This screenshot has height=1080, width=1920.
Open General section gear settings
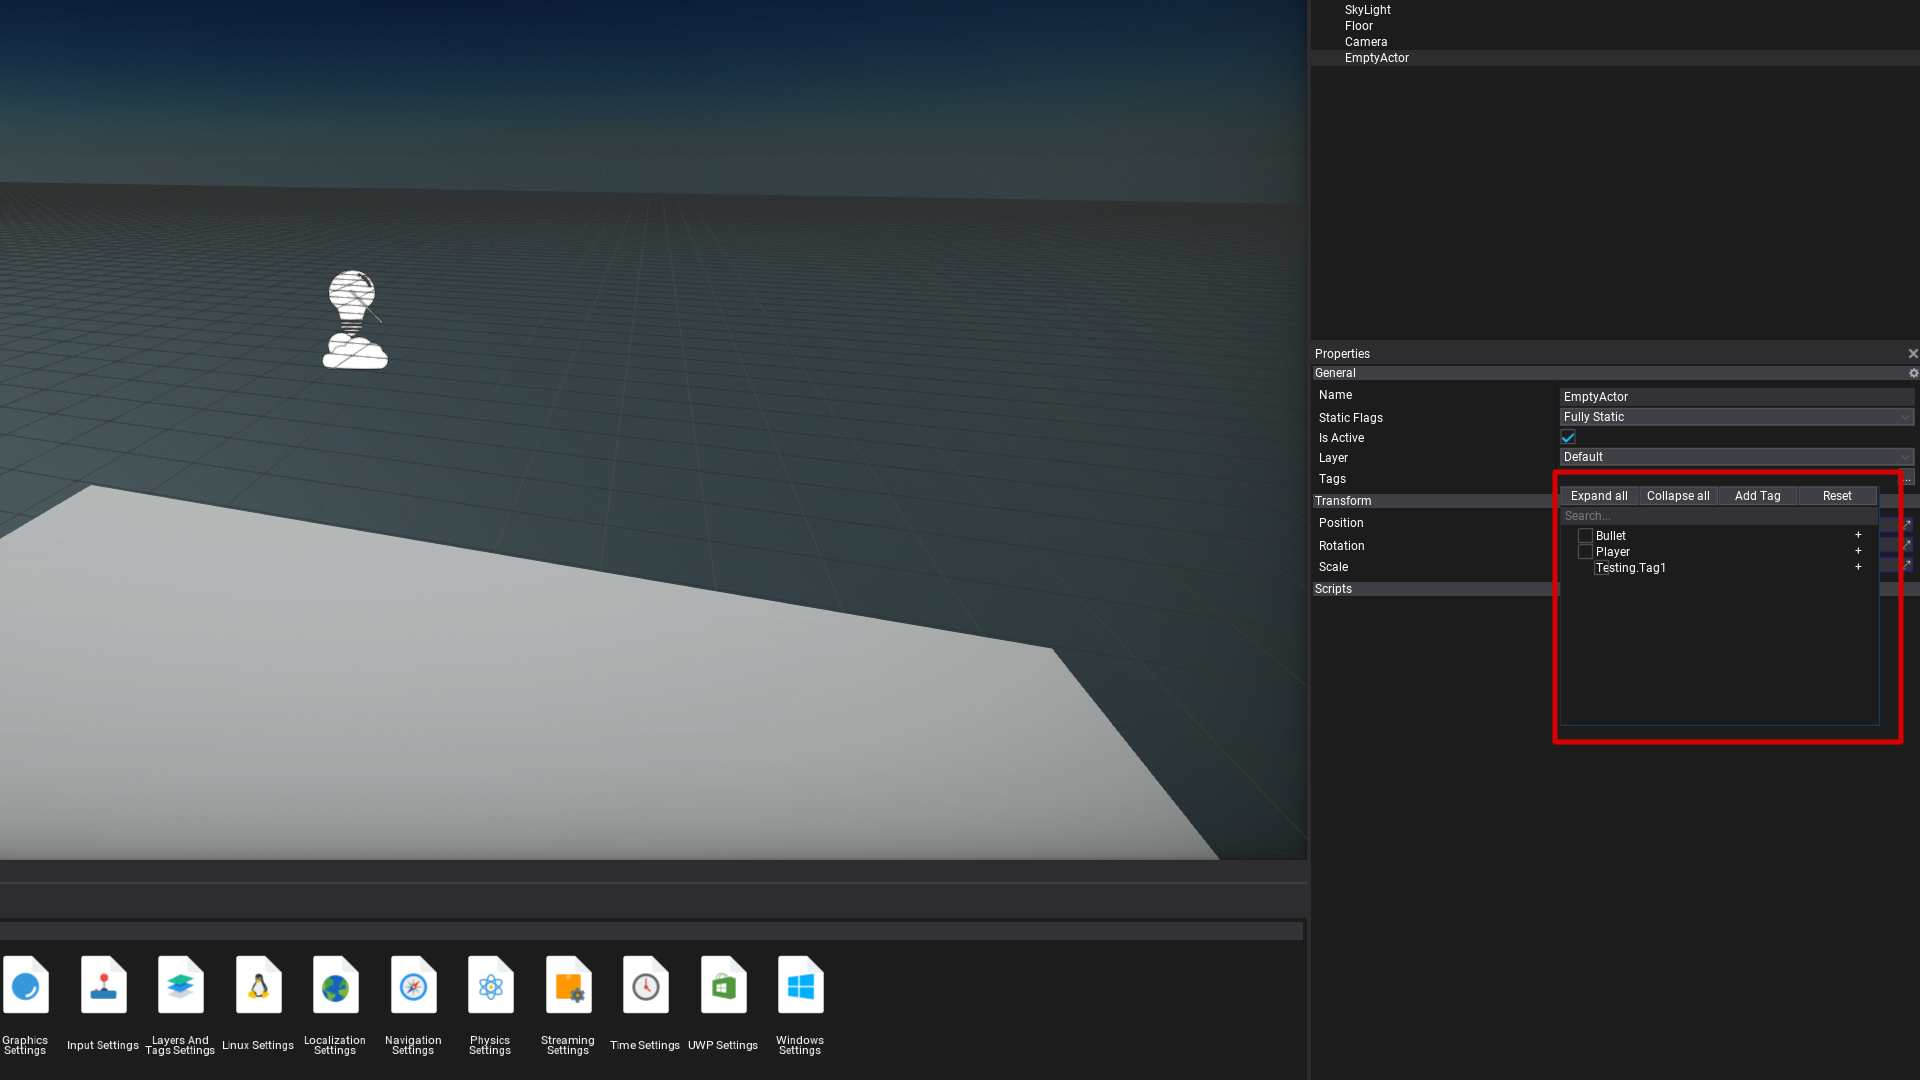1913,373
